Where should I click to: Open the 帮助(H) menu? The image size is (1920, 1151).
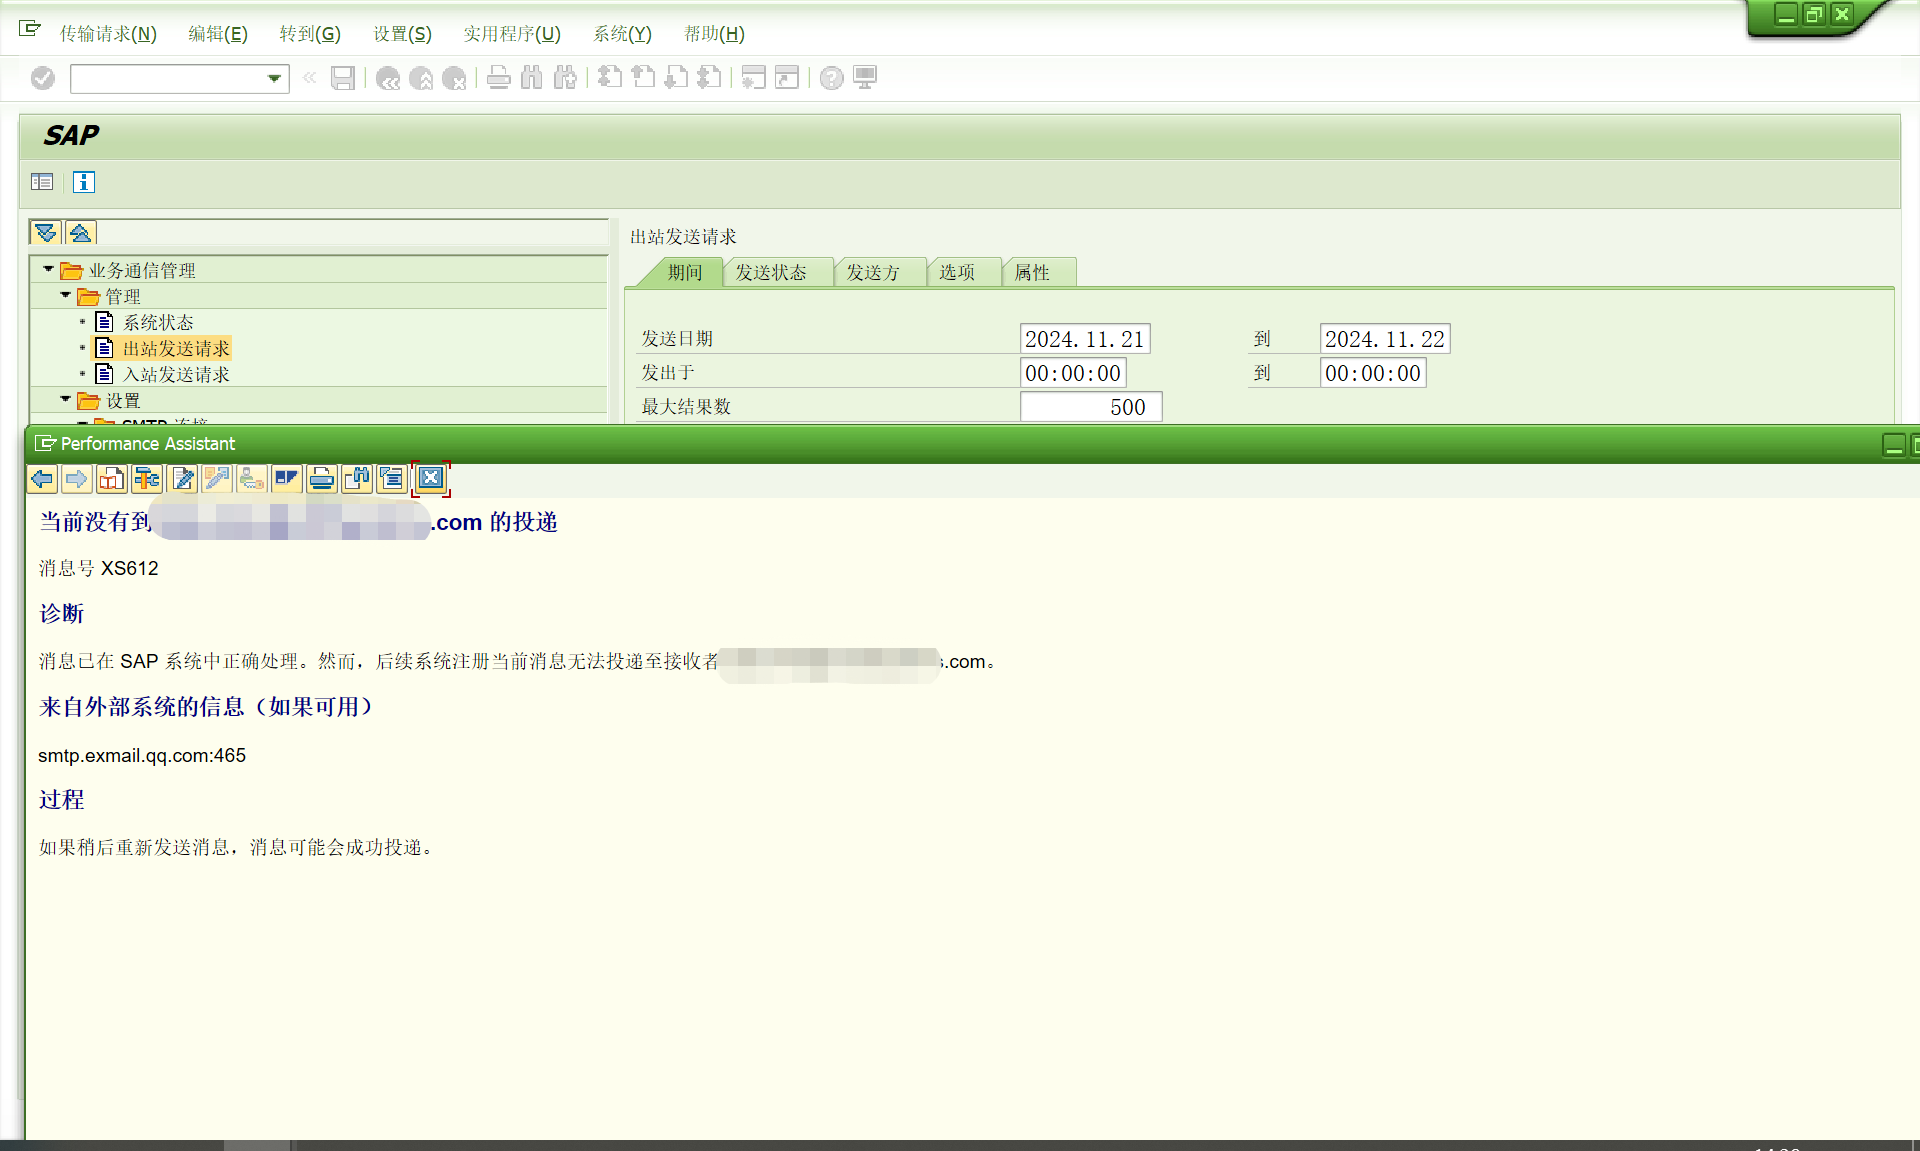point(714,34)
